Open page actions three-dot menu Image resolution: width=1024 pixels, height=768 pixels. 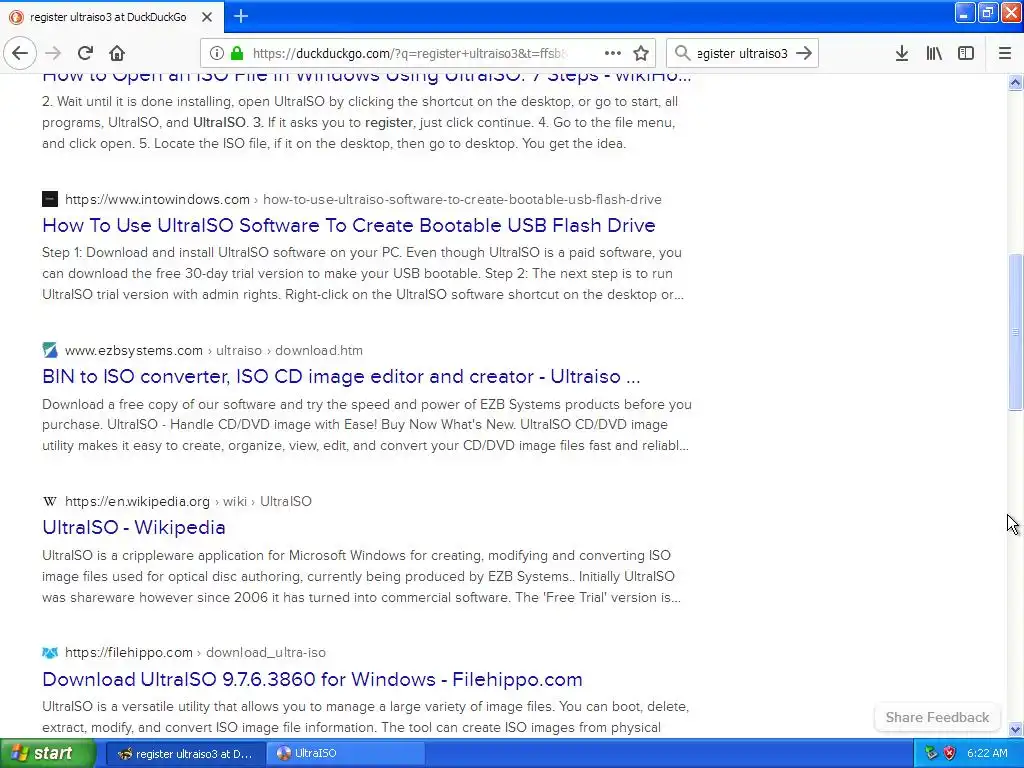pos(613,53)
